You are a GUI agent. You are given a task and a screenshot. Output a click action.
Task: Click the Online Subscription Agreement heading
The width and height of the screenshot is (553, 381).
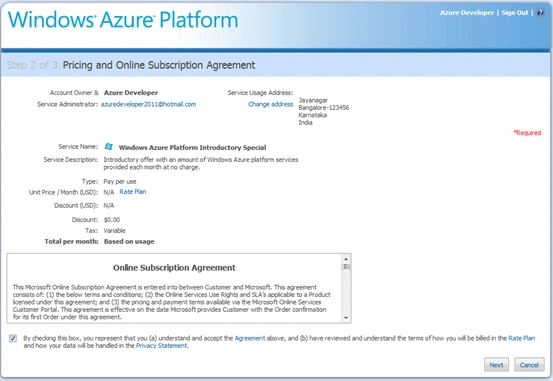pyautogui.click(x=174, y=268)
